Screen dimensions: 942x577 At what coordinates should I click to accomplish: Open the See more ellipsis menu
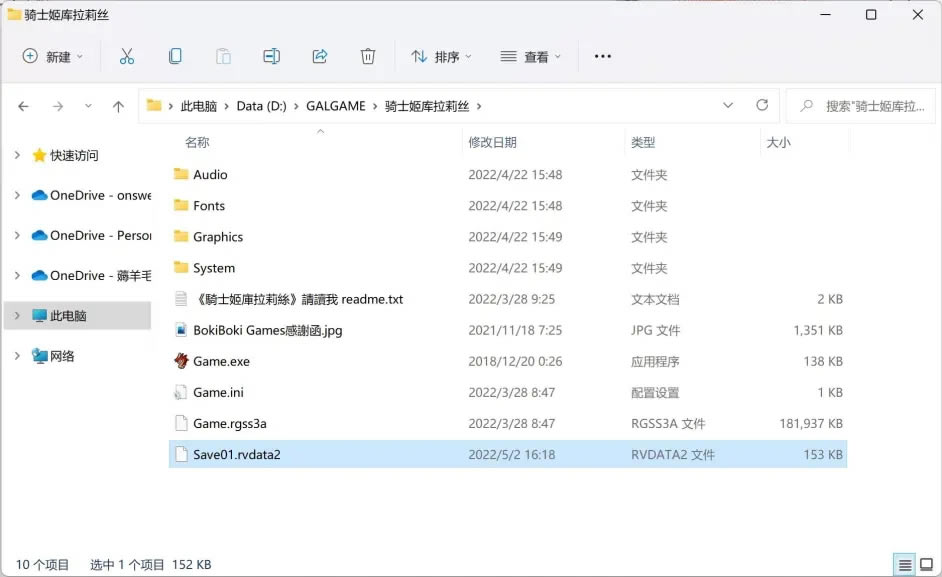tap(602, 57)
